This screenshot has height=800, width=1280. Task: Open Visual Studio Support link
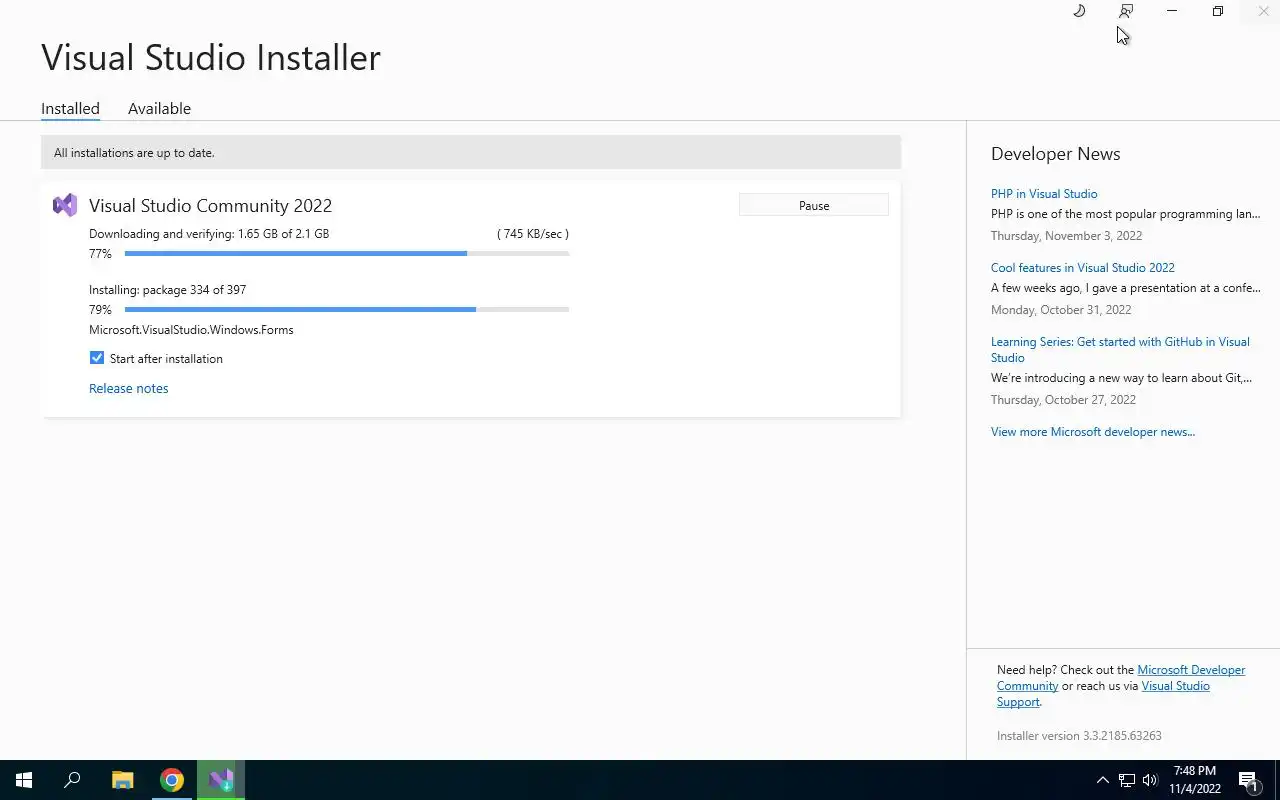click(1103, 694)
